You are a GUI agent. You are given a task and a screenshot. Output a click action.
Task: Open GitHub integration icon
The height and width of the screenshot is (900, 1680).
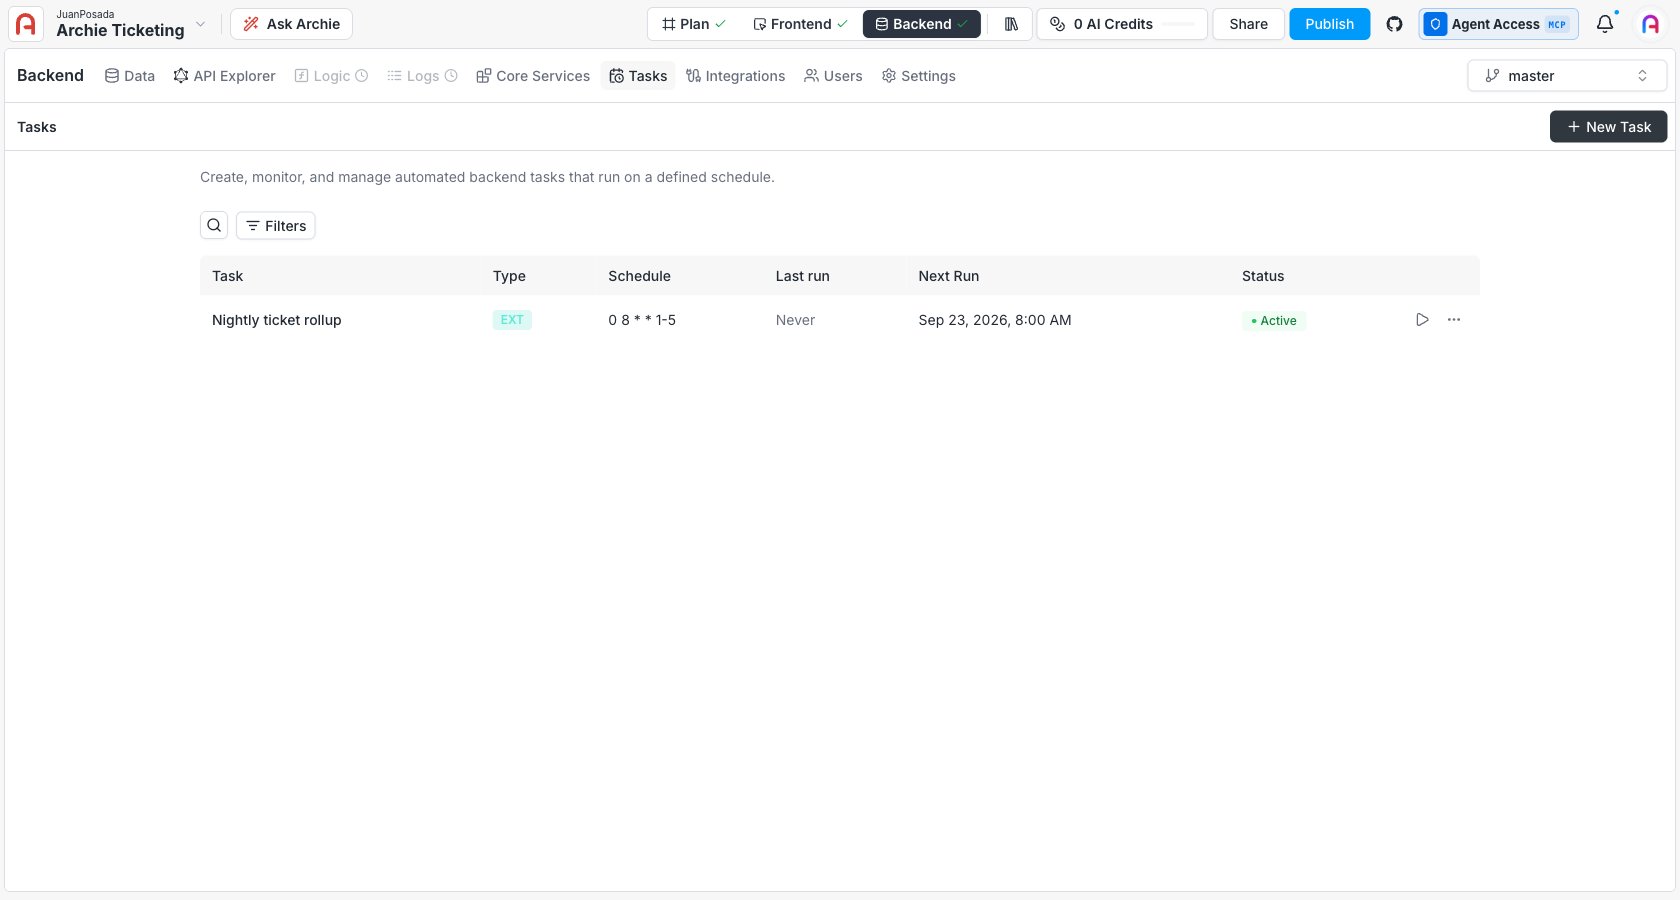(1394, 24)
